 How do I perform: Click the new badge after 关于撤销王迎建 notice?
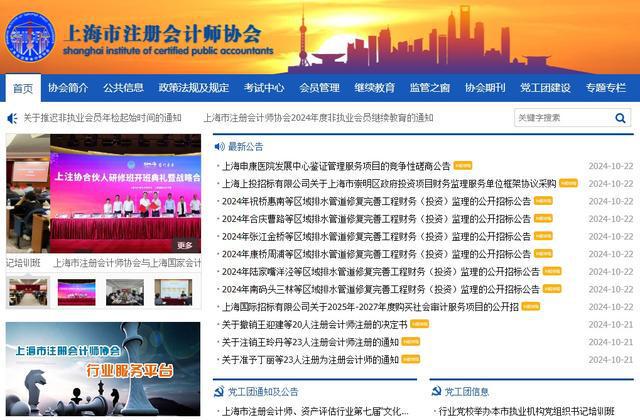tap(420, 324)
